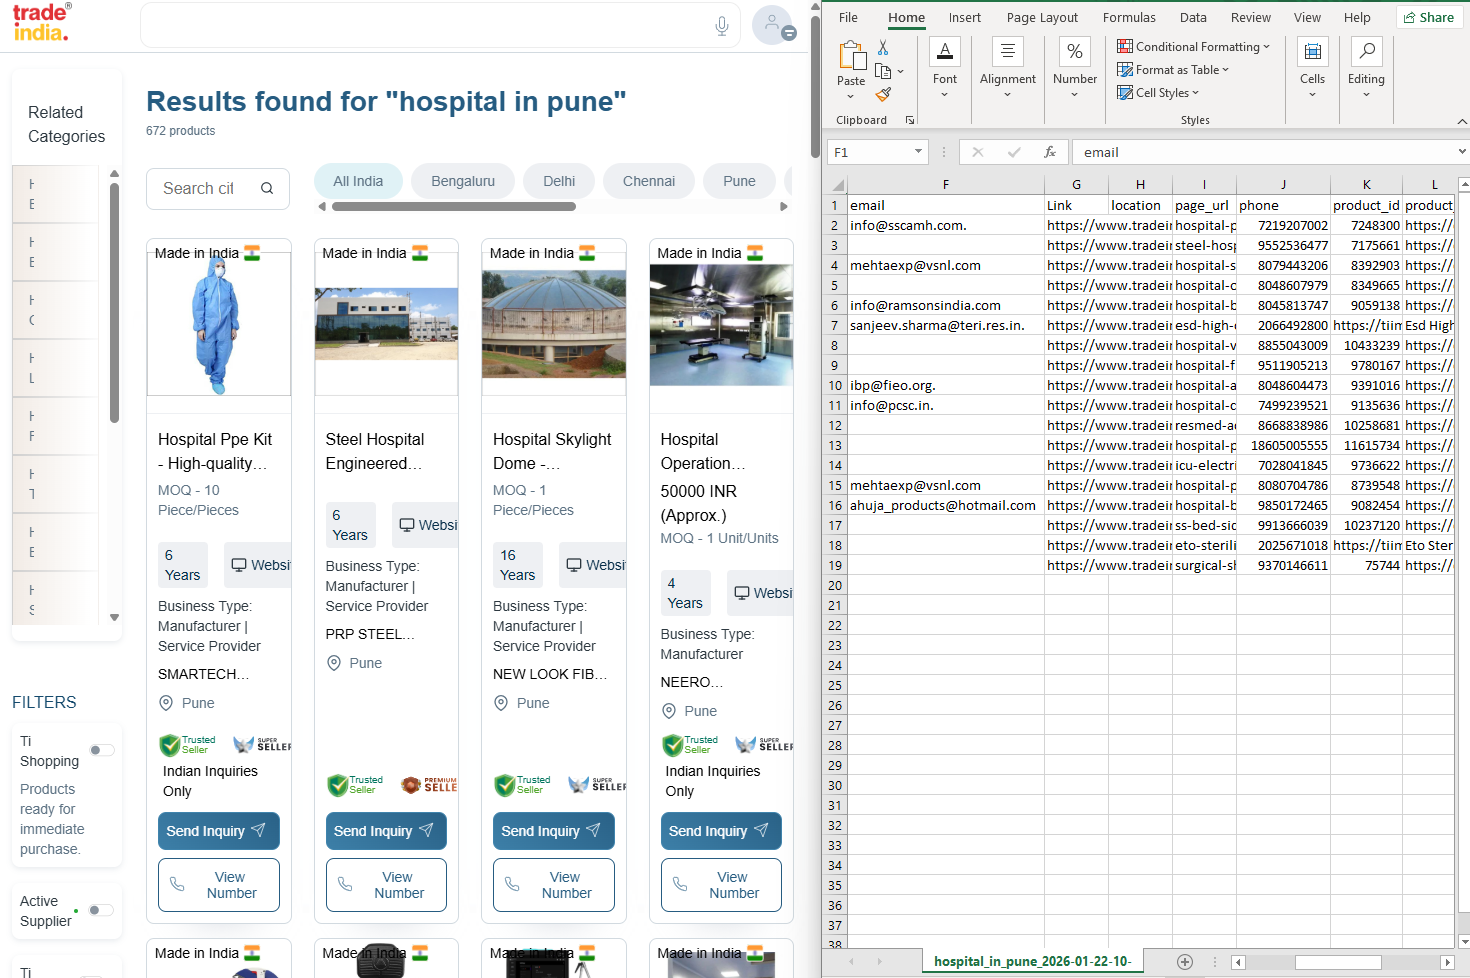Open the Name Box dropdown arrow

click(918, 152)
